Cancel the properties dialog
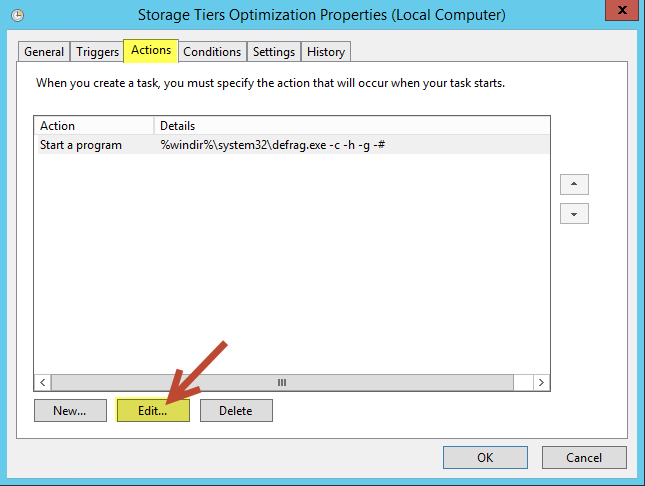Screen dimensions: 645x486 tap(584, 458)
